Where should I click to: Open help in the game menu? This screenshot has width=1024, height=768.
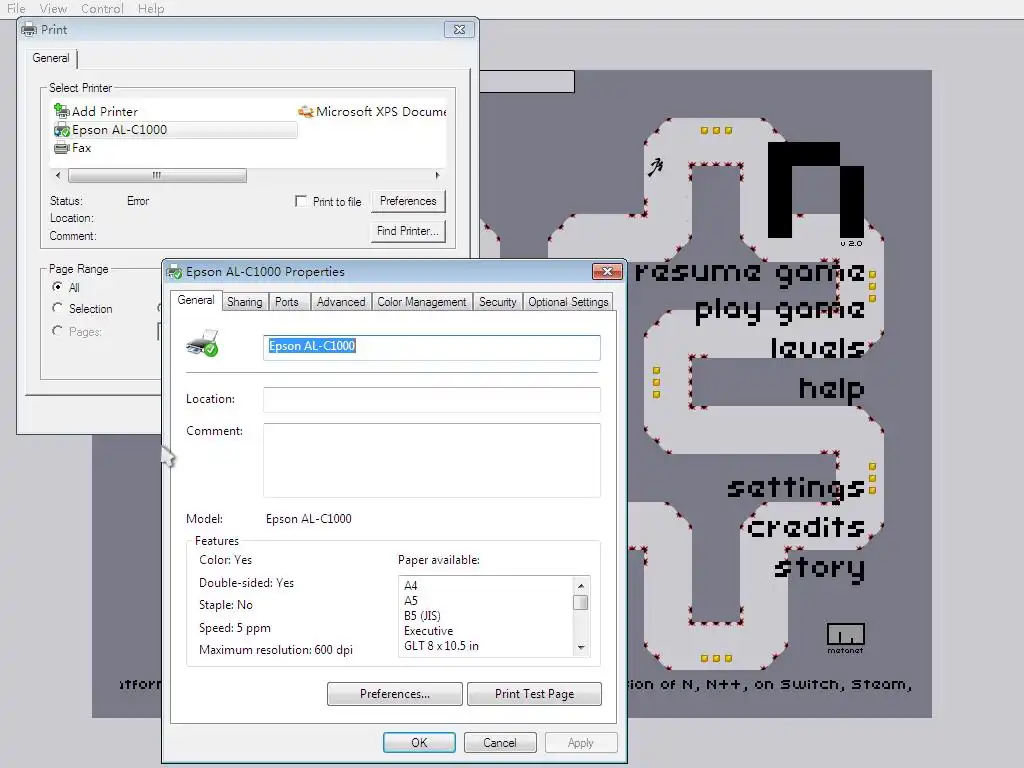(832, 389)
